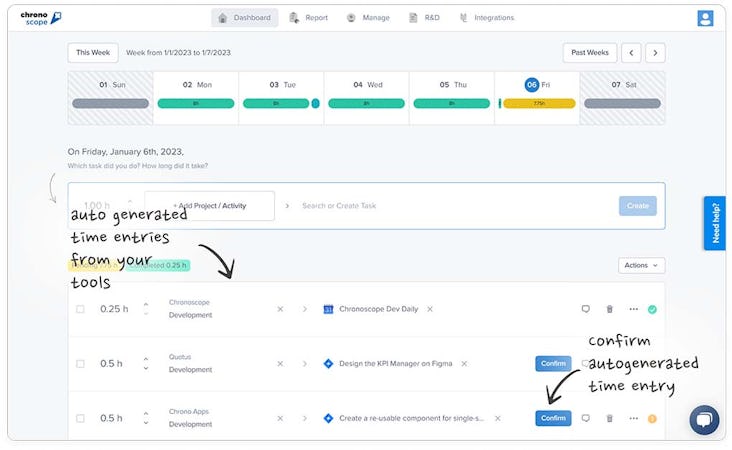Click Monday's green hours bar

(x=196, y=104)
